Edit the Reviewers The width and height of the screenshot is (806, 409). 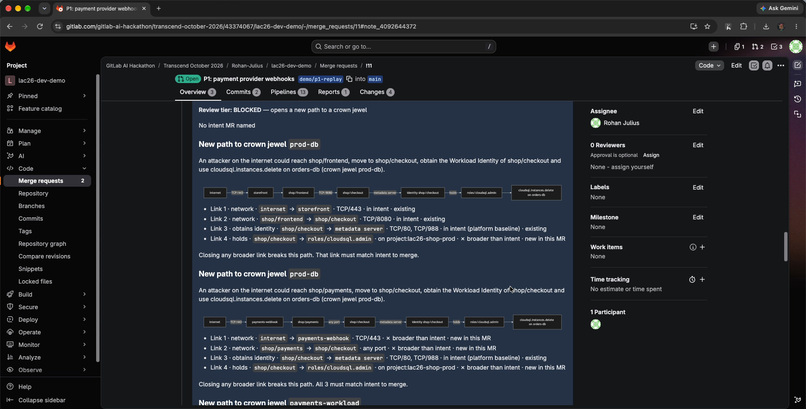pyautogui.click(x=698, y=145)
